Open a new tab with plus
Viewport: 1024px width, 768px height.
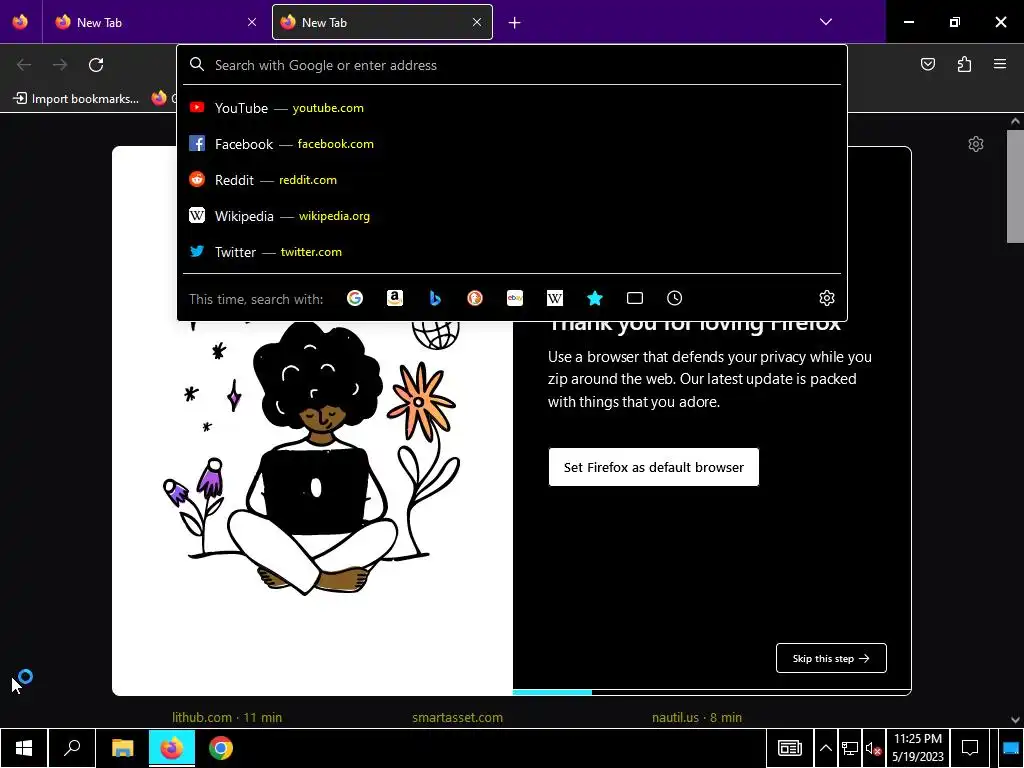[515, 23]
